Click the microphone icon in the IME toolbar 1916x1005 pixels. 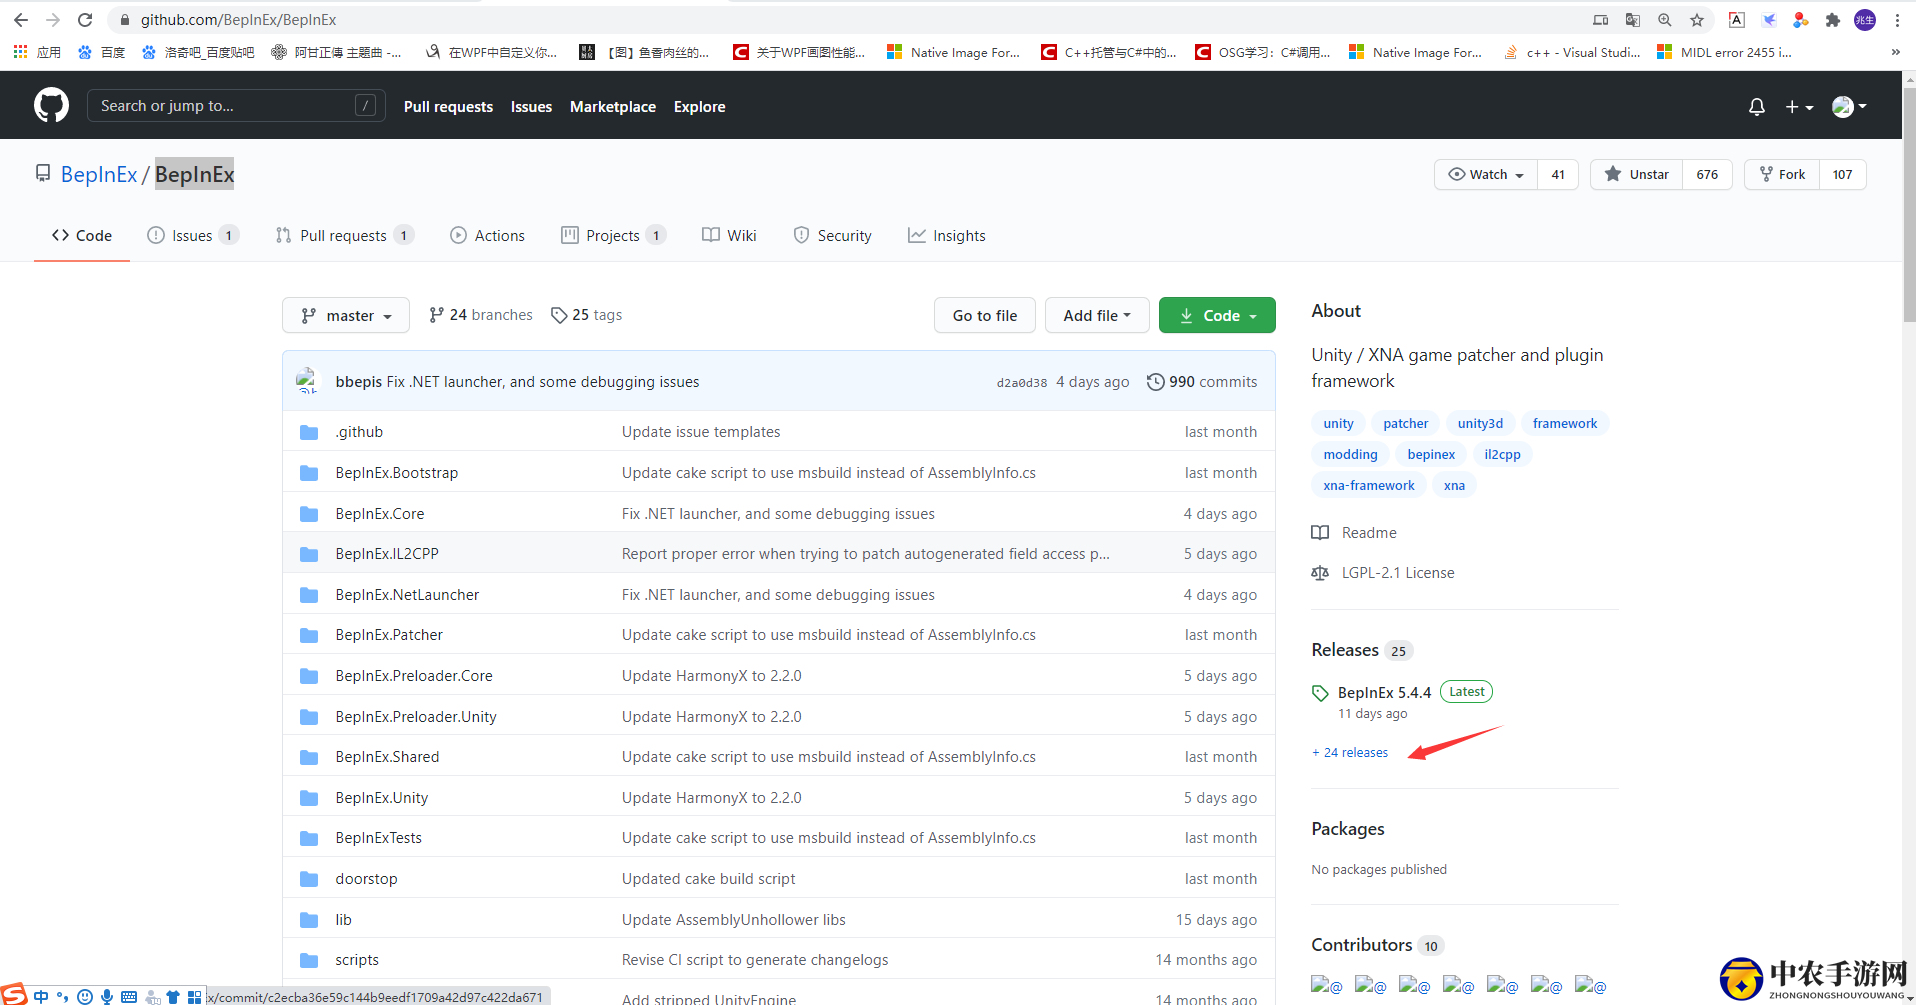pos(107,997)
